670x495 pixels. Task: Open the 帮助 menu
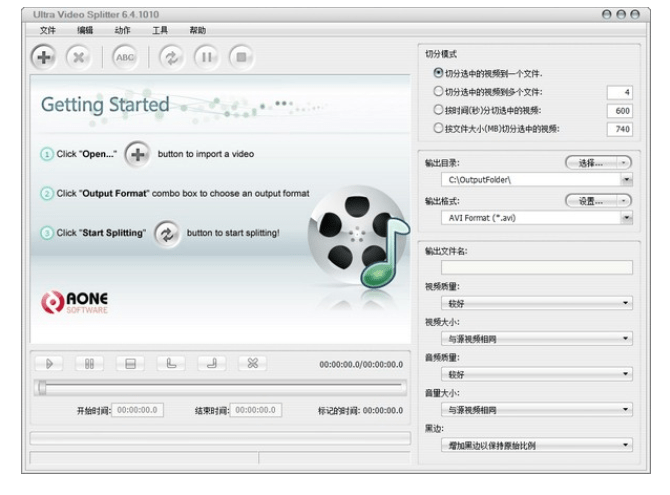(197, 30)
